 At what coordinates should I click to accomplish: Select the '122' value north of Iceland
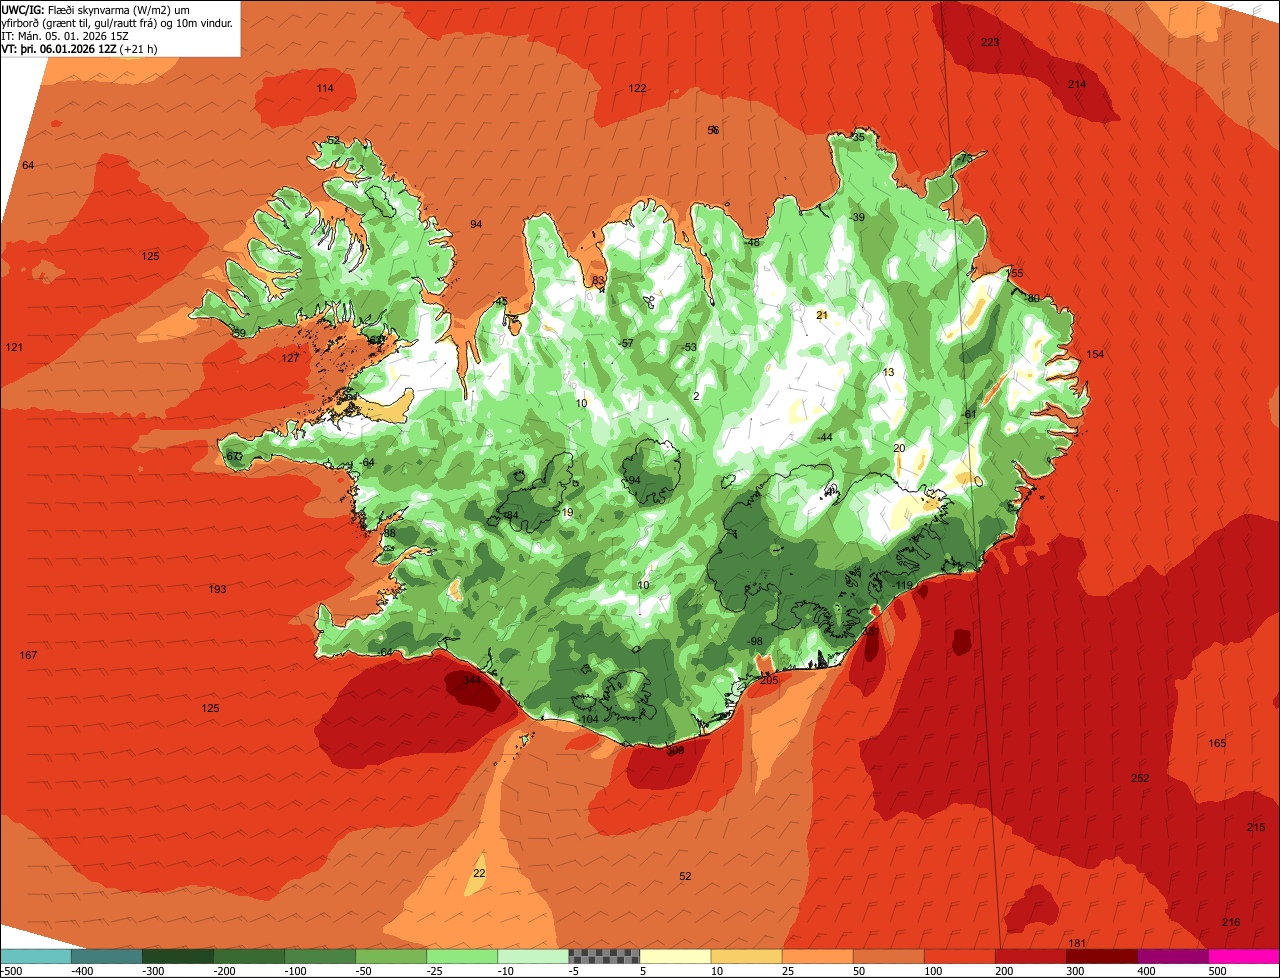[x=637, y=88]
